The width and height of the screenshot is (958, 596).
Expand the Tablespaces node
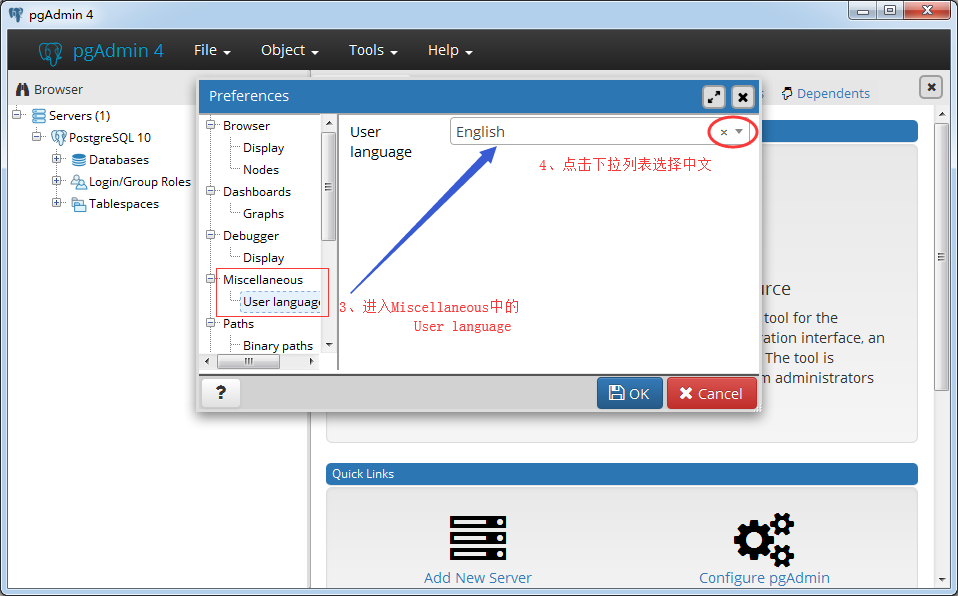click(x=57, y=202)
